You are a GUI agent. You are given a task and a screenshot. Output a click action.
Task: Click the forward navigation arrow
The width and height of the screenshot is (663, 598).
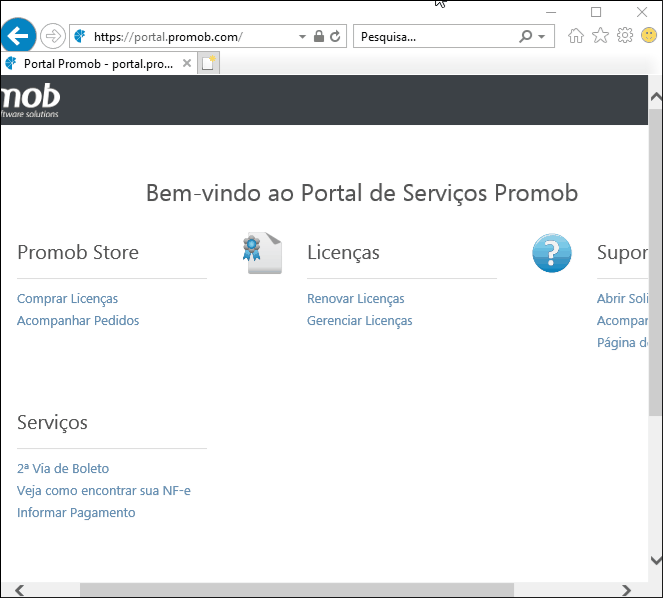click(x=53, y=36)
